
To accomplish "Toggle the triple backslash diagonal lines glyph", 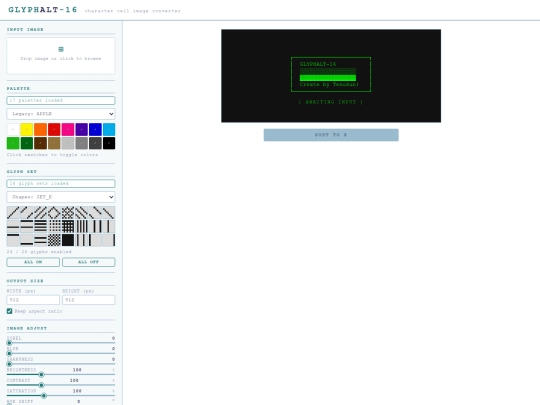I will pos(82,212).
